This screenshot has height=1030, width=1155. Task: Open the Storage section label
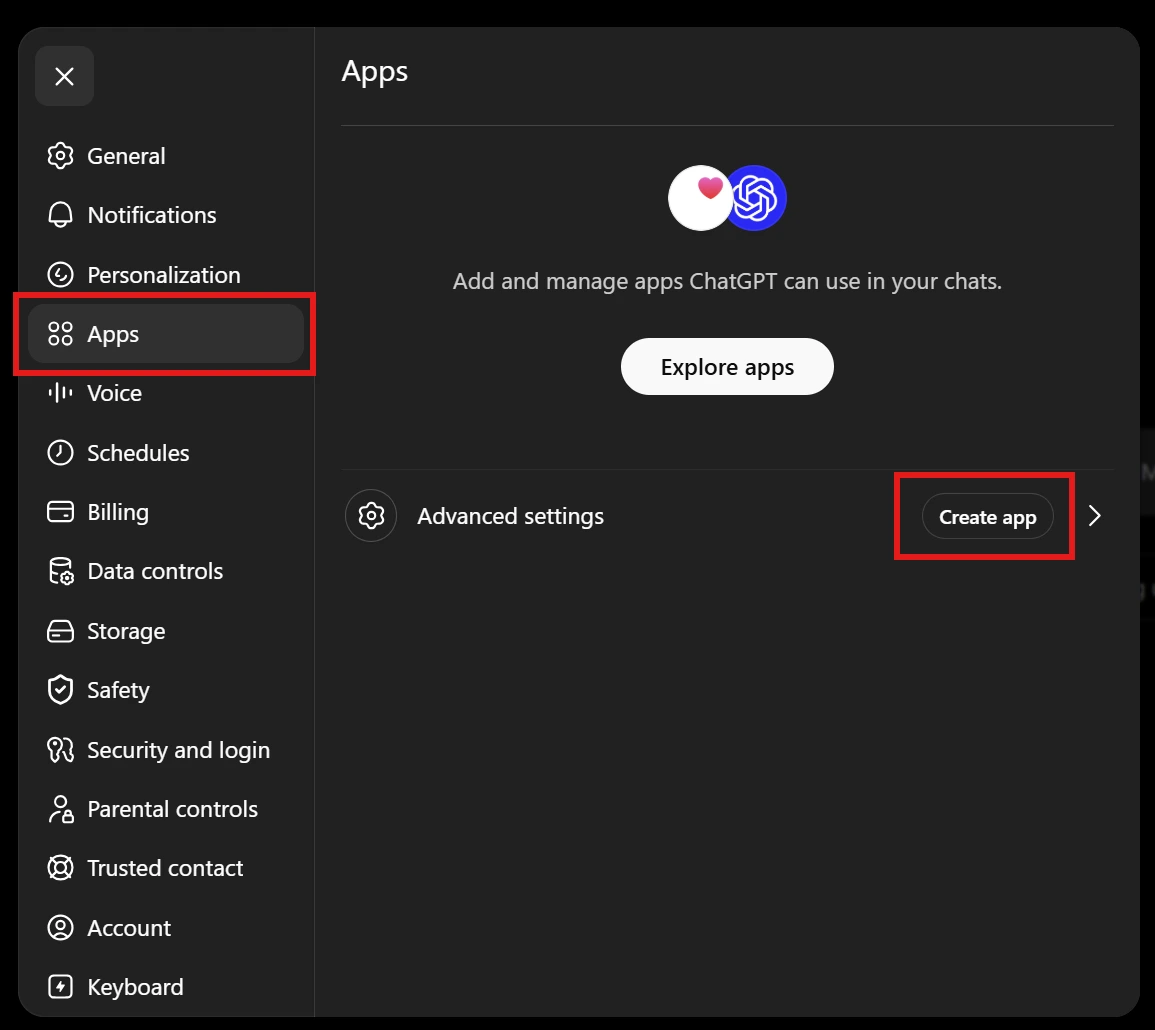click(x=126, y=631)
